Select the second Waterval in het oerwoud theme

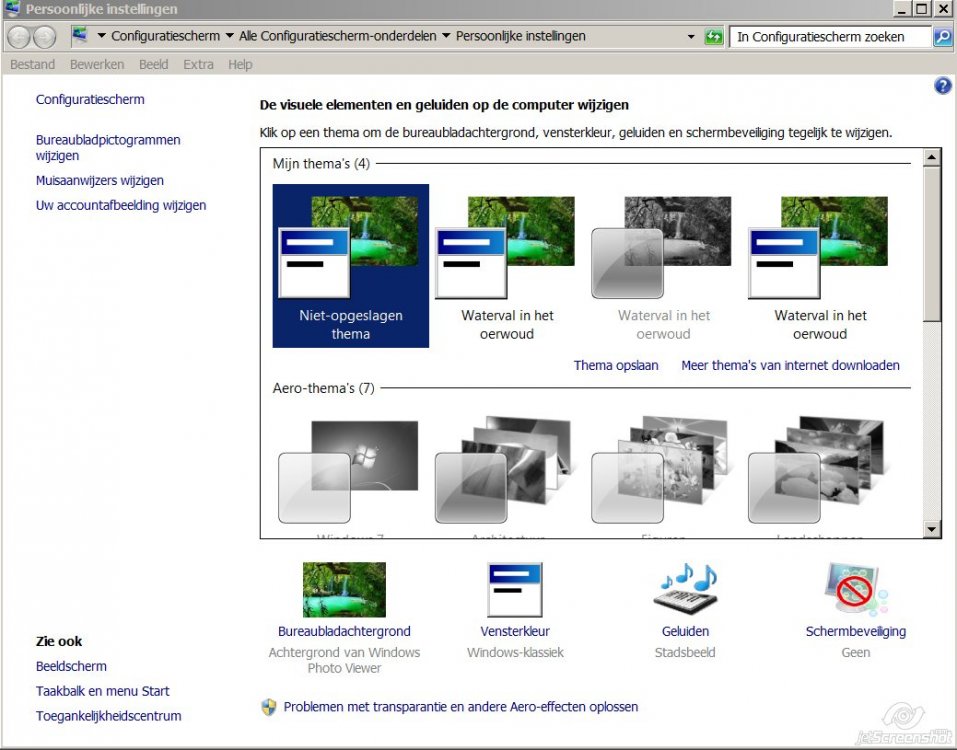[x=507, y=266]
